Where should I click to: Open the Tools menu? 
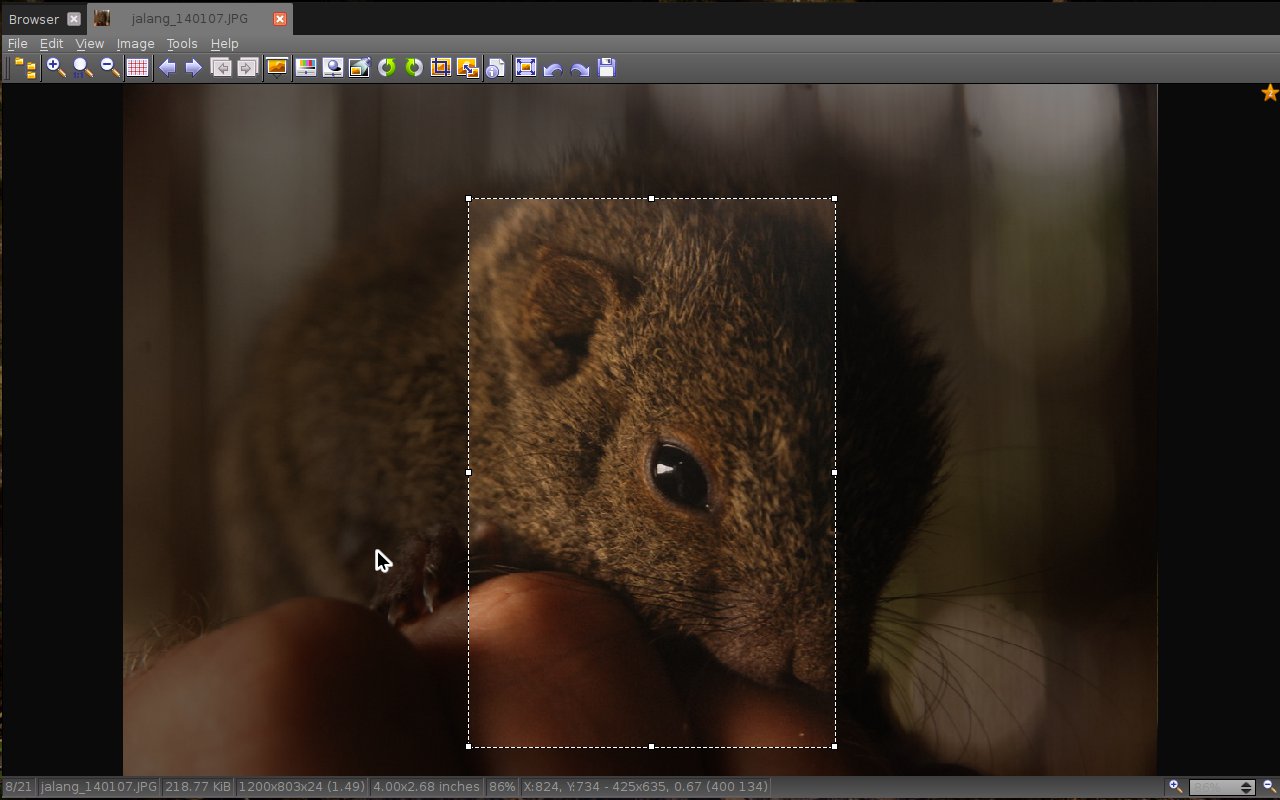click(182, 44)
